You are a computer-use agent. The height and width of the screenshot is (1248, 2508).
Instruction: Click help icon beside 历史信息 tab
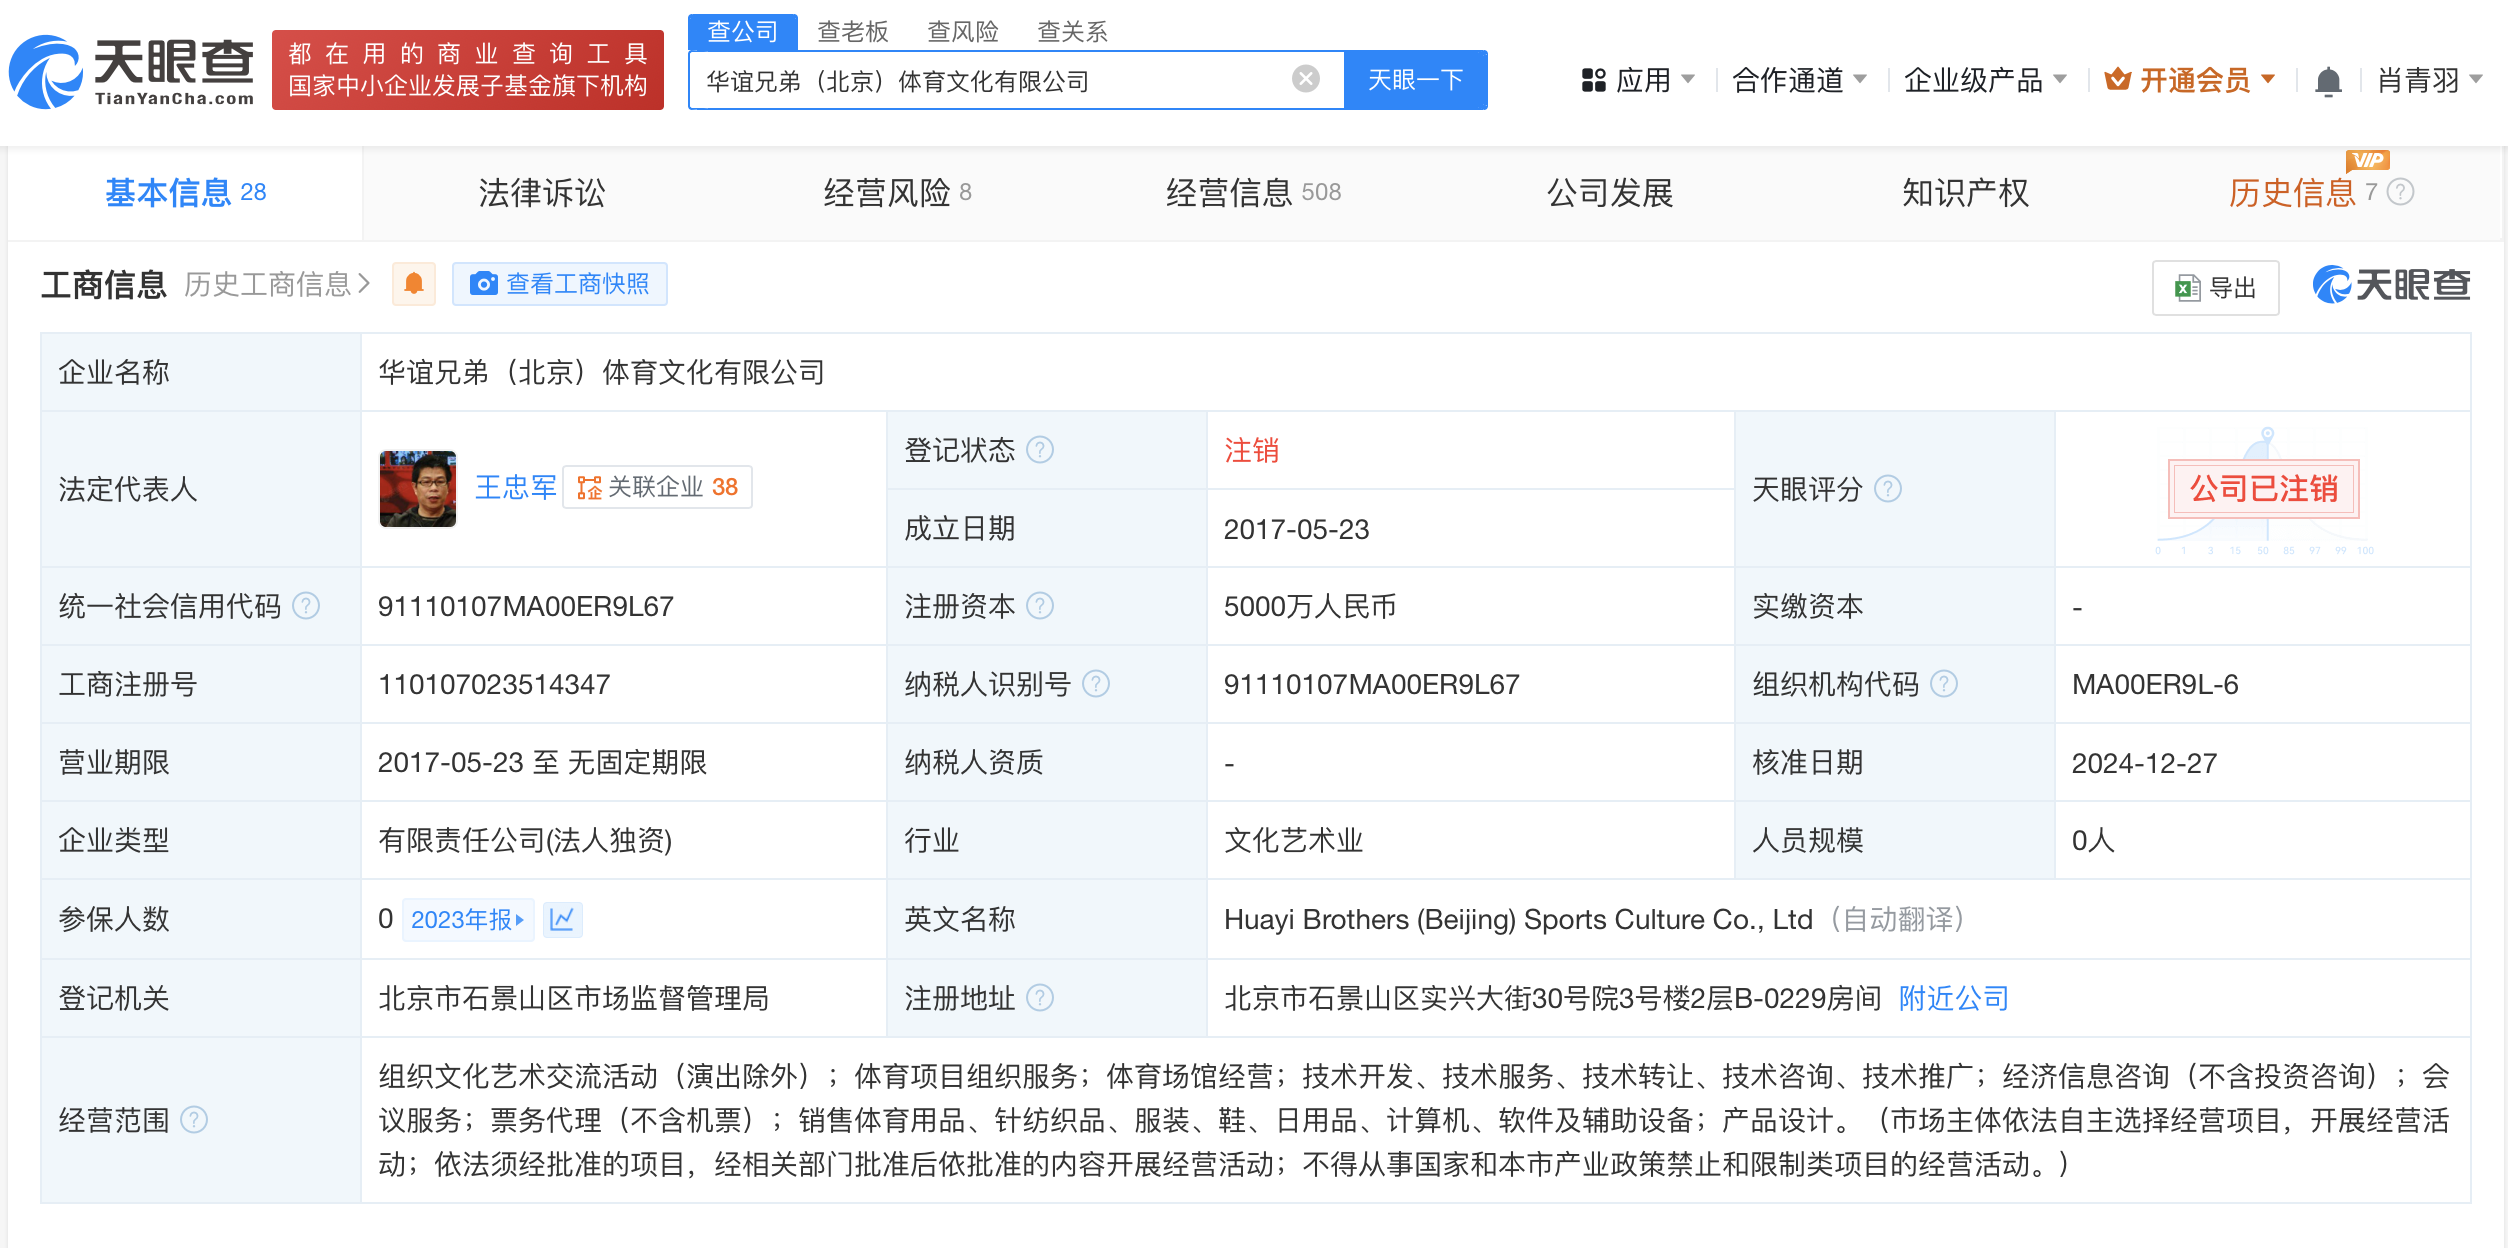tap(2401, 192)
